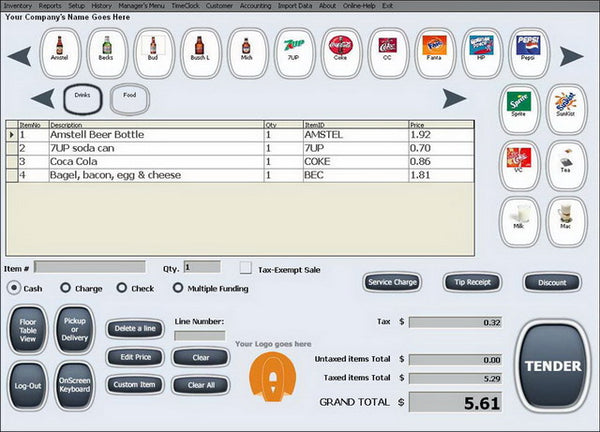The height and width of the screenshot is (432, 600).
Task: Select the Sprite item icon
Action: (x=520, y=109)
